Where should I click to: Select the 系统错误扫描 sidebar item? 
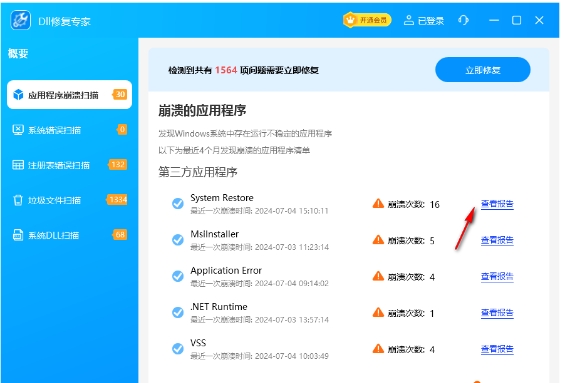[x=69, y=130]
